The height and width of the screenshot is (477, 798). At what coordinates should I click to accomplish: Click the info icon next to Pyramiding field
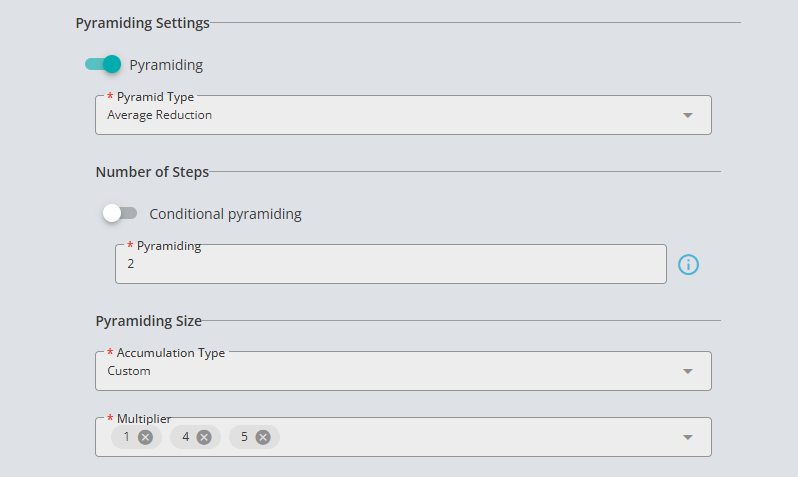[x=688, y=265]
